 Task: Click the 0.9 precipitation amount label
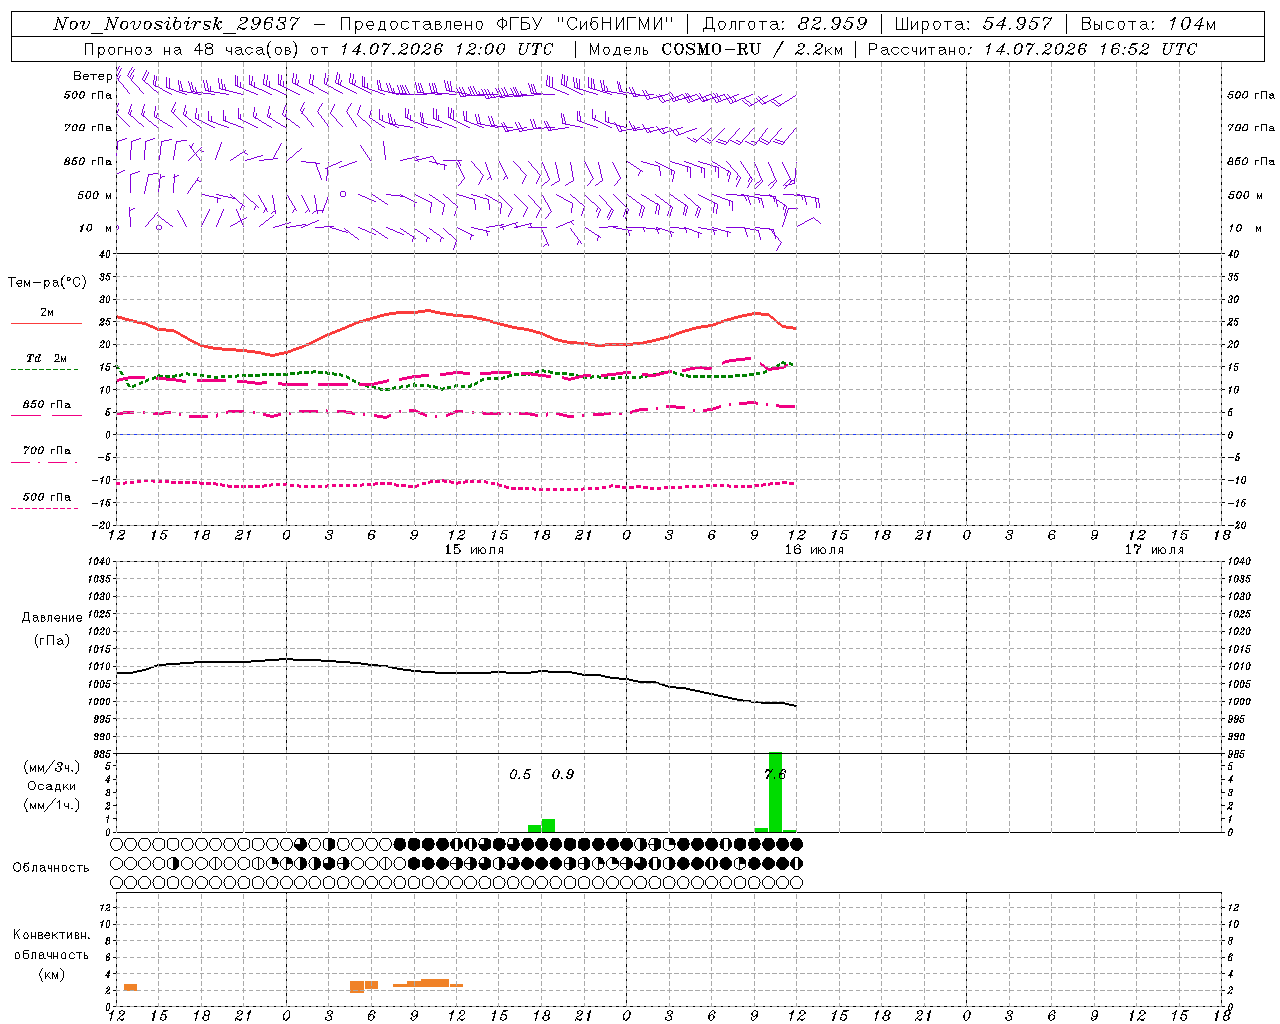pos(563,774)
